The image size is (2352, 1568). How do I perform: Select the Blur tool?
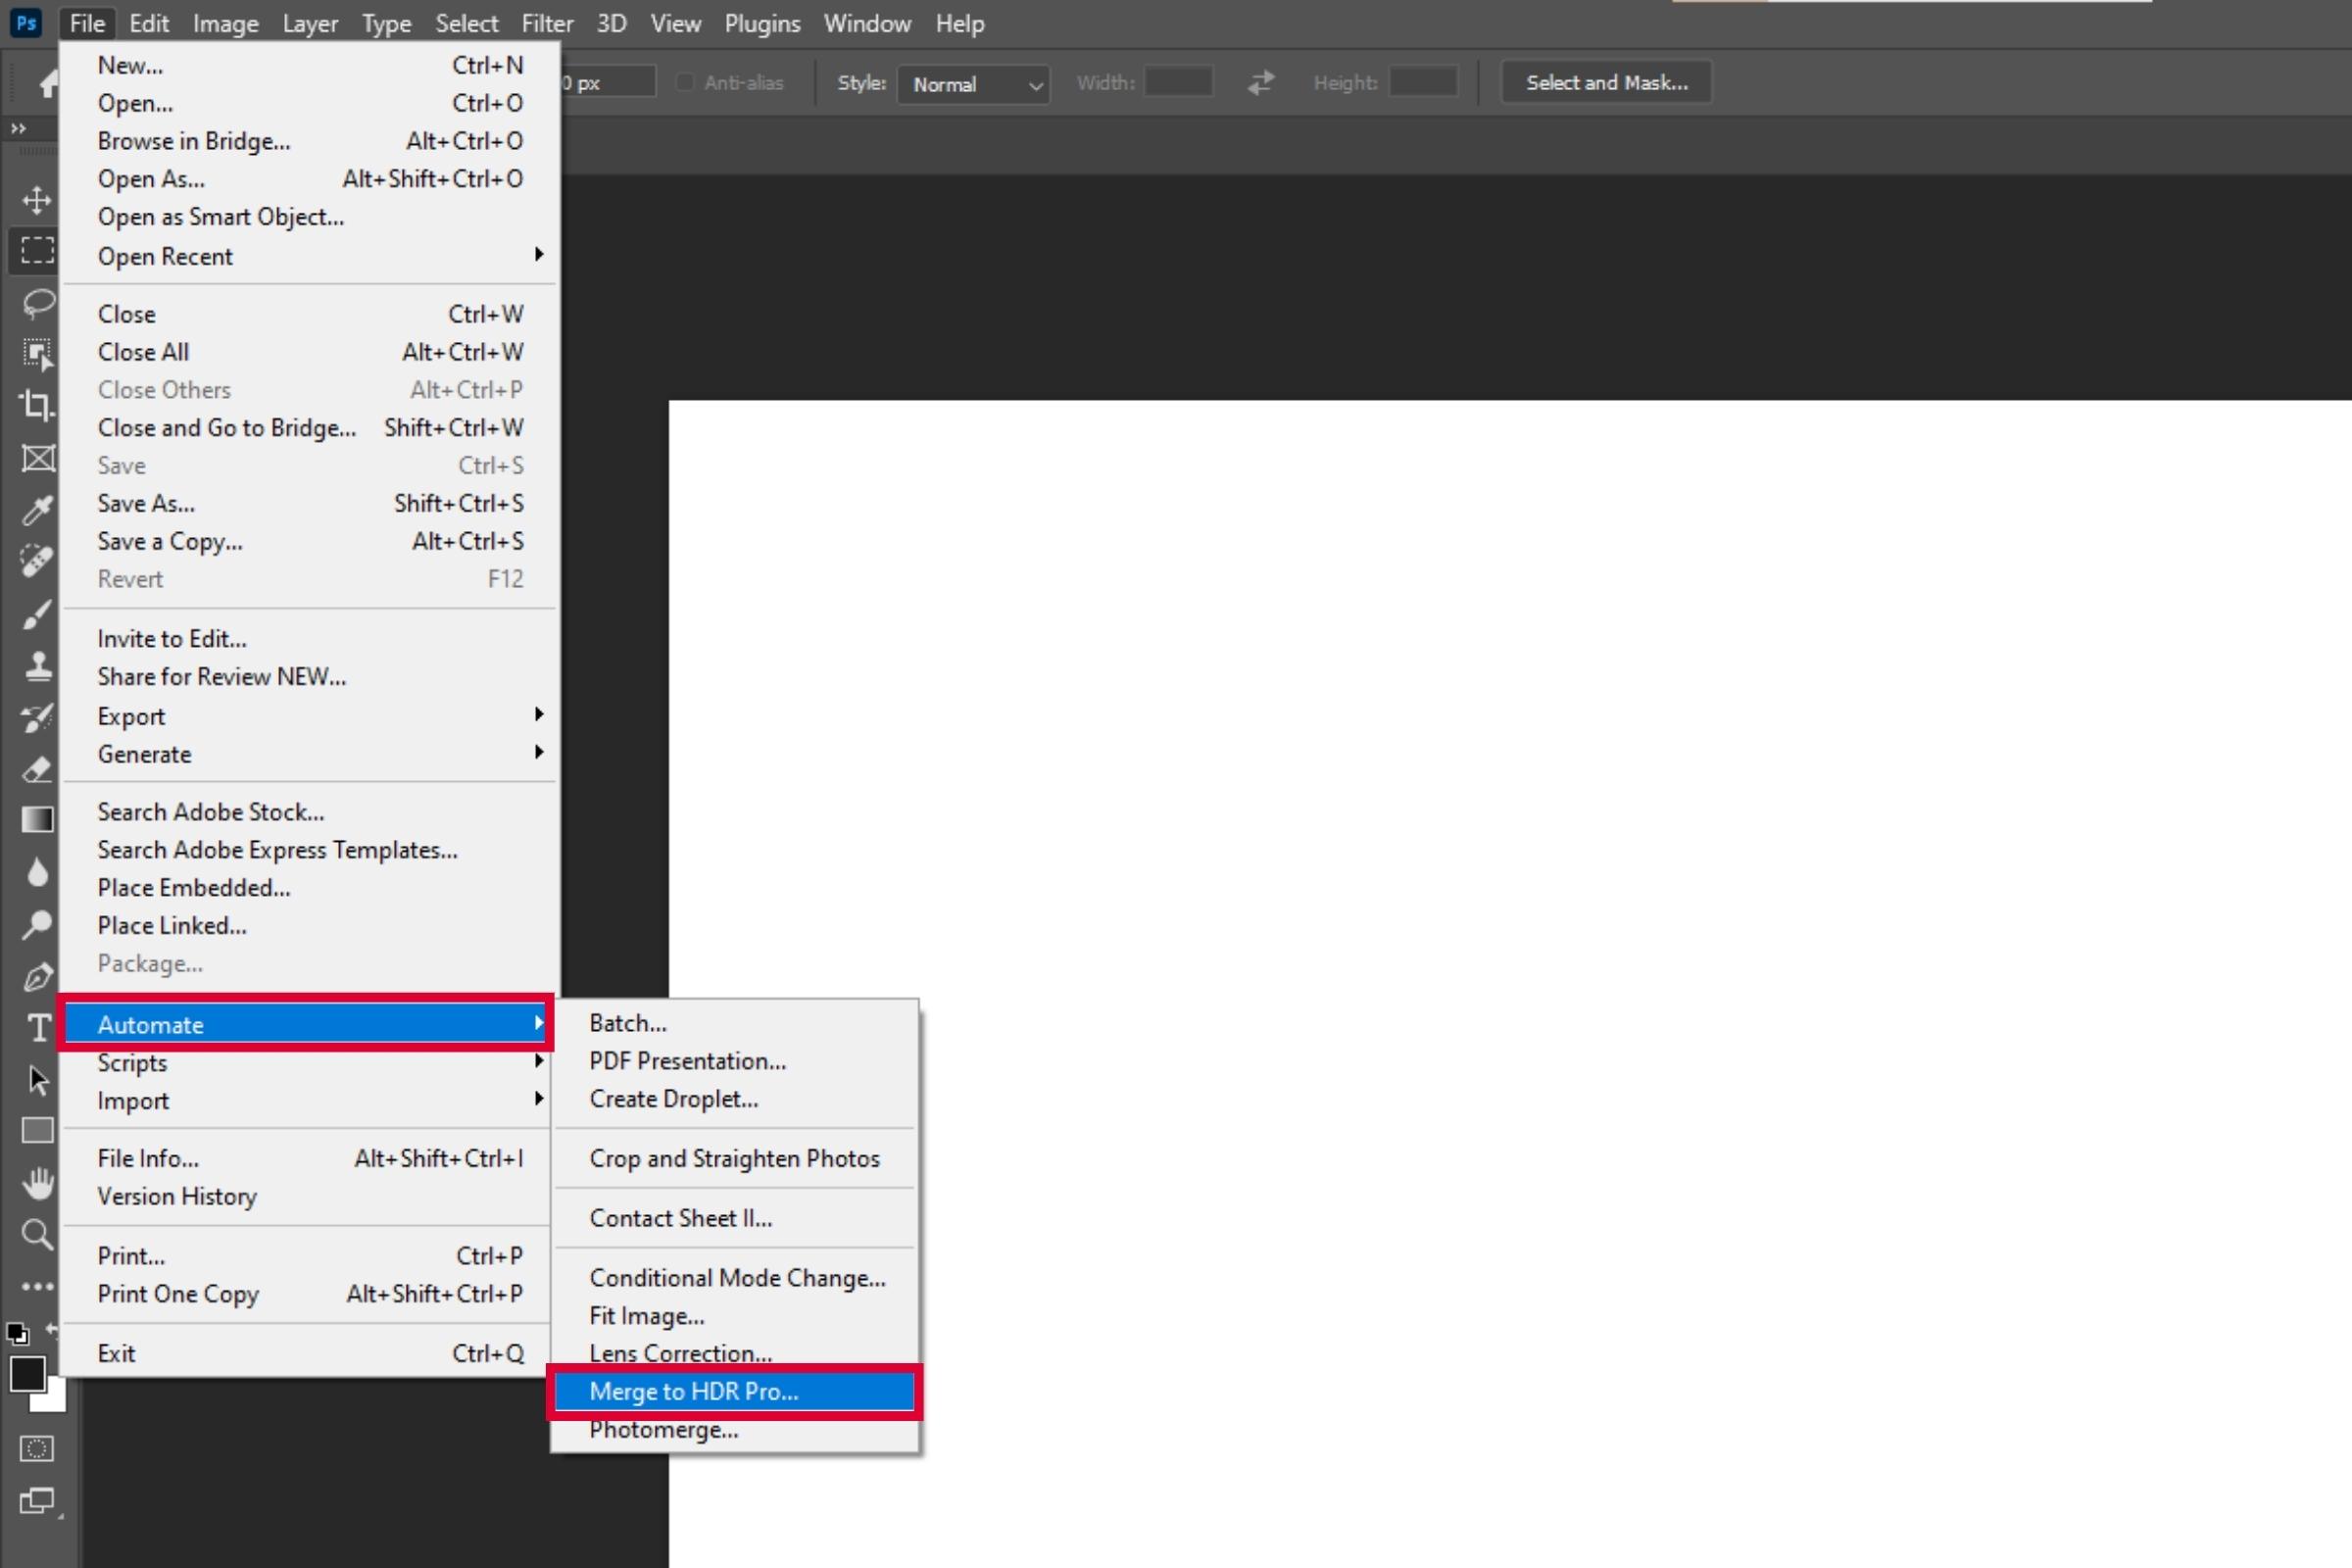(37, 873)
